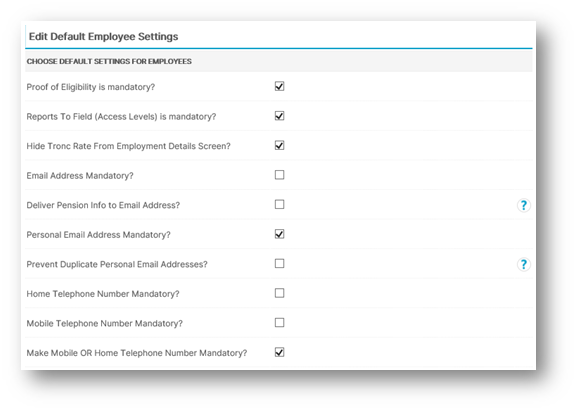Image resolution: width=578 pixels, height=412 pixels.
Task: Uncheck Hide Tronc Rate From Employment Details
Action: [x=279, y=145]
